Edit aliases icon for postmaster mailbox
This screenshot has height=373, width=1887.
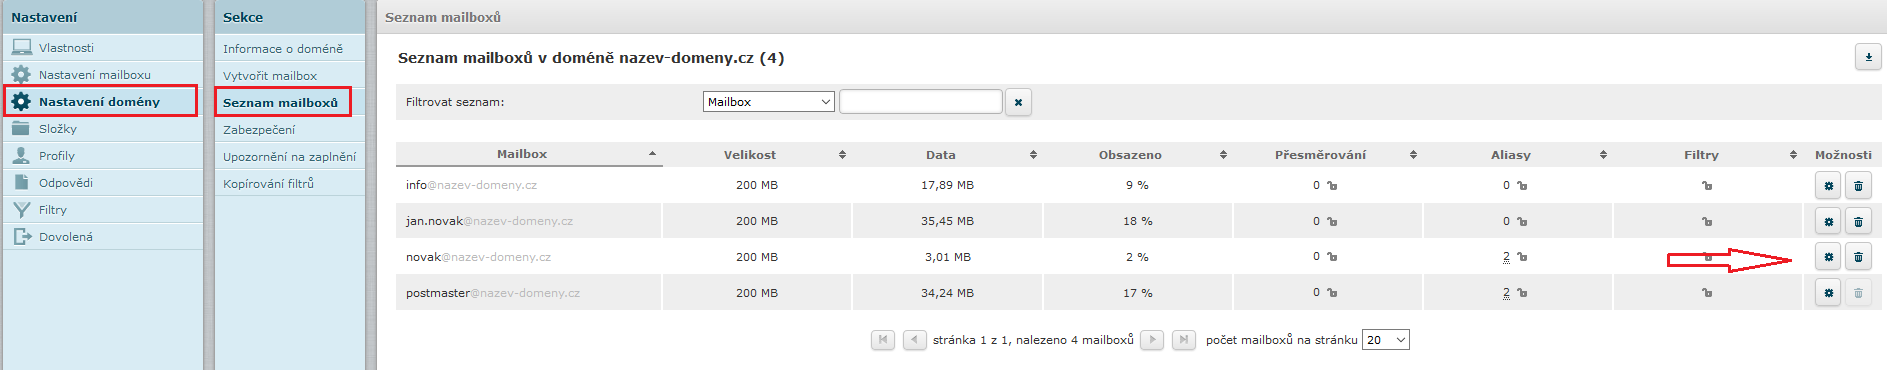click(x=1522, y=293)
